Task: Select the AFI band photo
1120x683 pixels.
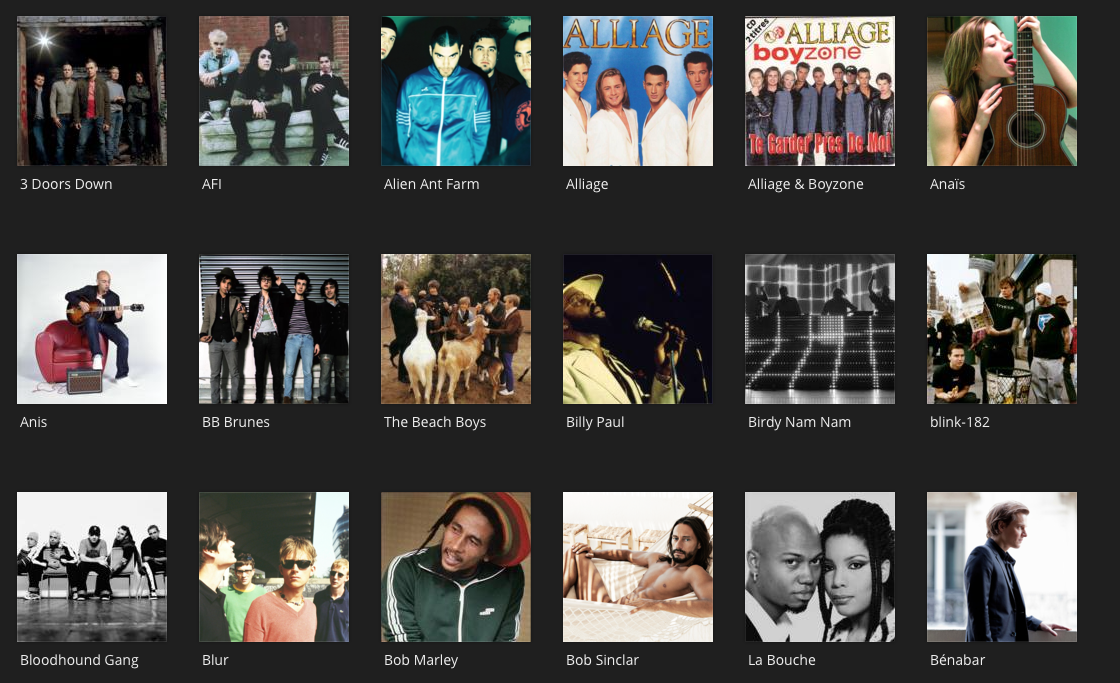Action: click(x=274, y=91)
